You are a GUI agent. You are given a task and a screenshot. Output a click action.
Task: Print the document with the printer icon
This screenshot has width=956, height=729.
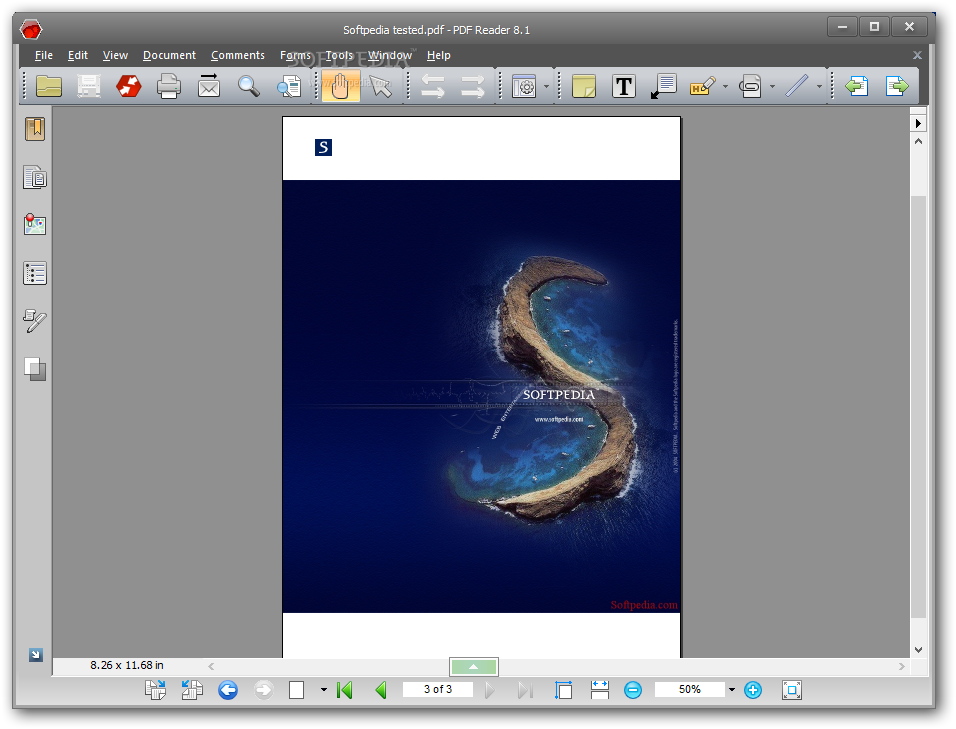tap(169, 86)
